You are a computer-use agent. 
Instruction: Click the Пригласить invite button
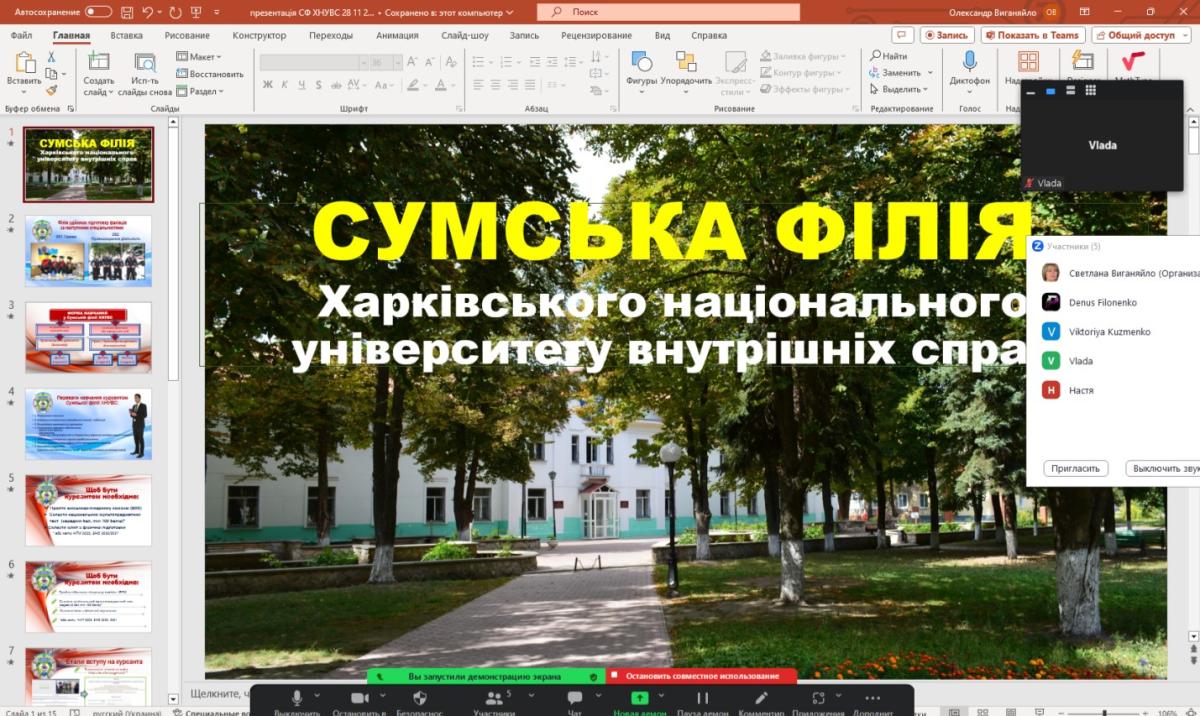point(1075,468)
